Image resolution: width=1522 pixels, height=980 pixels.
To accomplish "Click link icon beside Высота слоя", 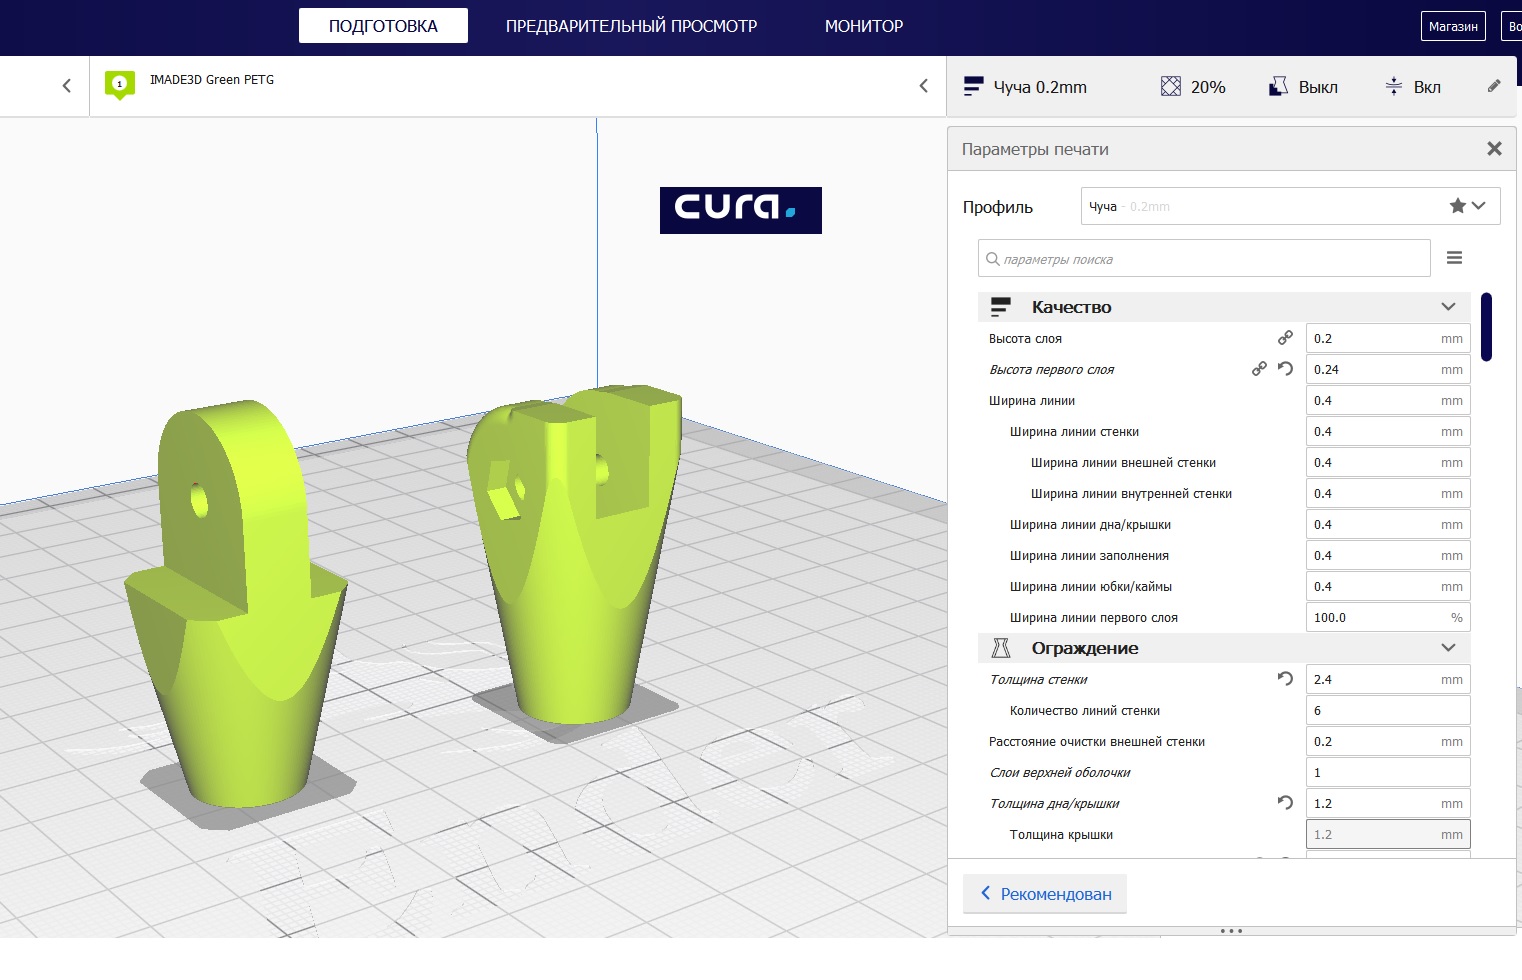I will coord(1285,338).
